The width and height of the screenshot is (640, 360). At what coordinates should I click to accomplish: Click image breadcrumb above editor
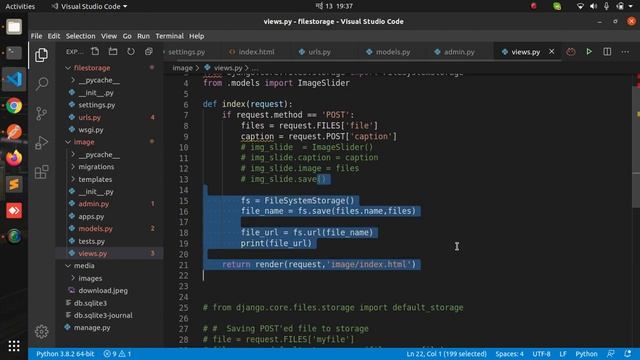182,68
